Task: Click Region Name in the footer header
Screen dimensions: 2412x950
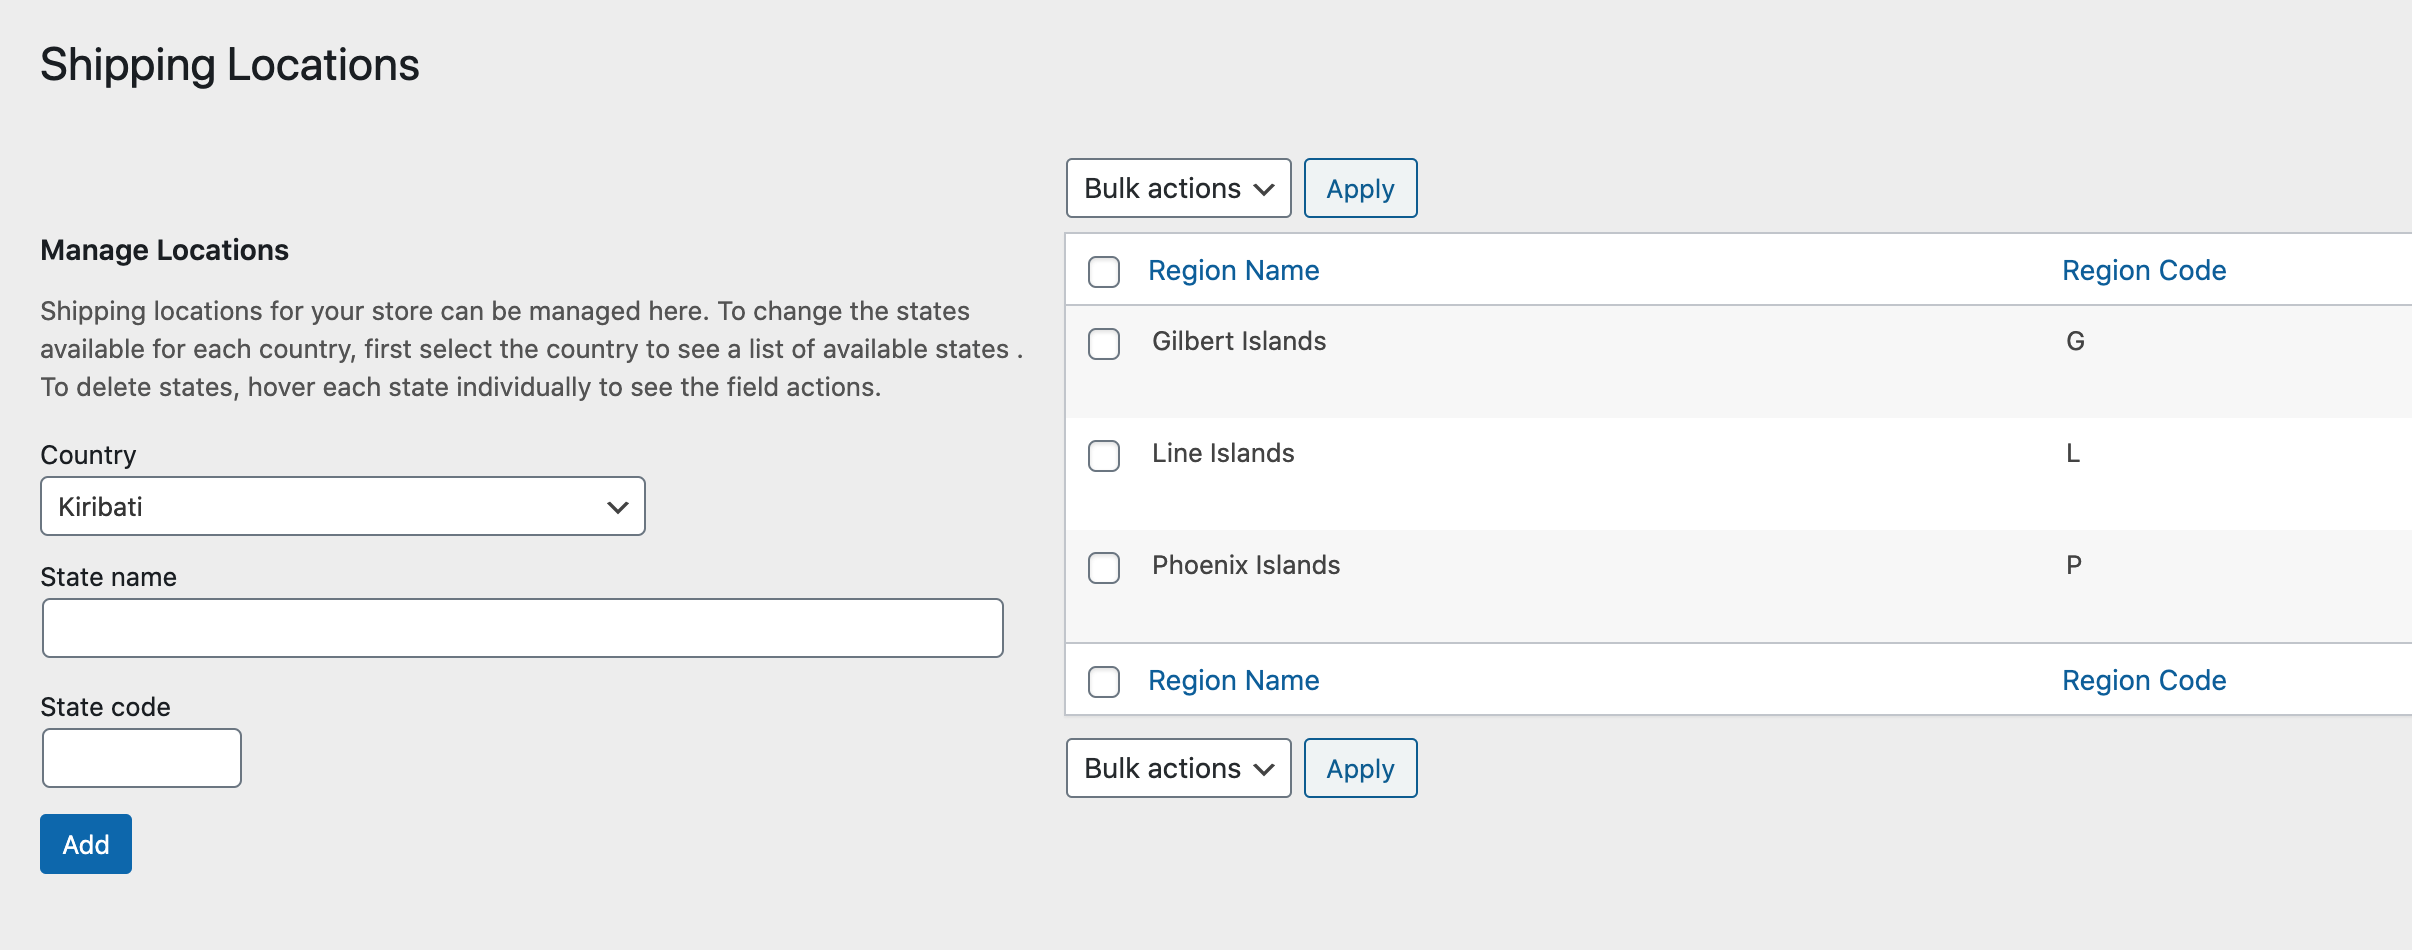Action: pyautogui.click(x=1234, y=680)
